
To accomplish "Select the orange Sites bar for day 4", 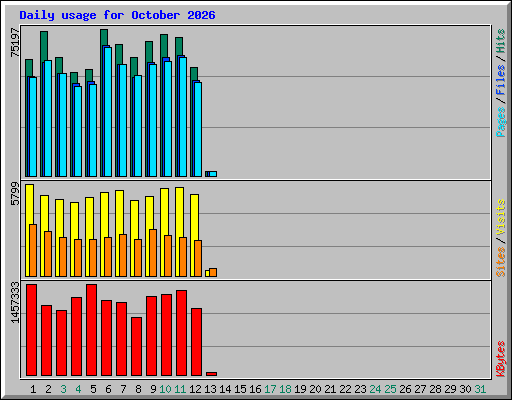I will click(78, 258).
